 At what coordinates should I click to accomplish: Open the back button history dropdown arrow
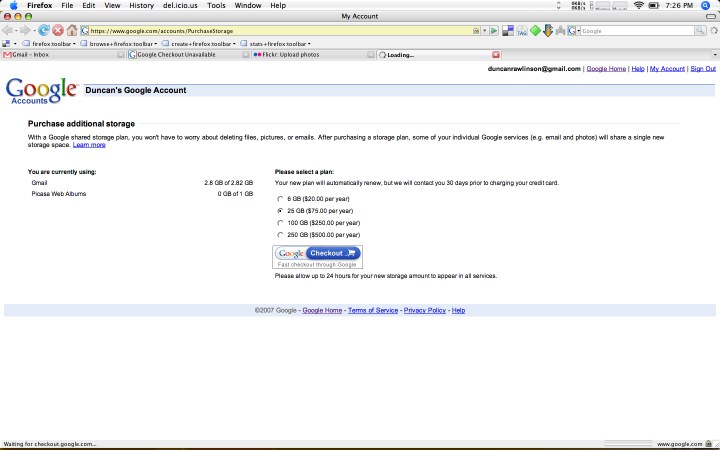pyautogui.click(x=16, y=31)
